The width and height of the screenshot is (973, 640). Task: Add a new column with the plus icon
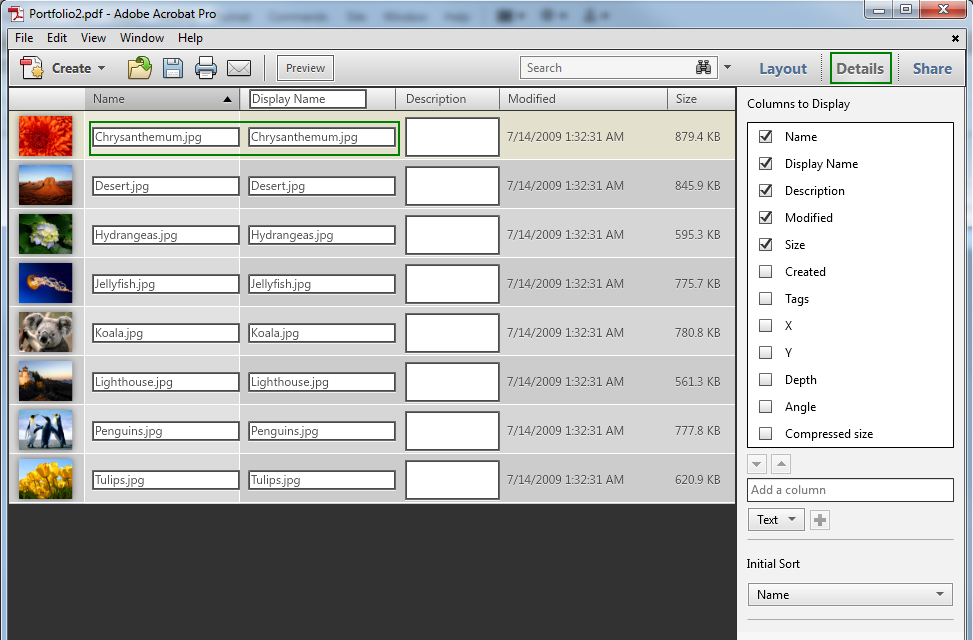tap(819, 519)
